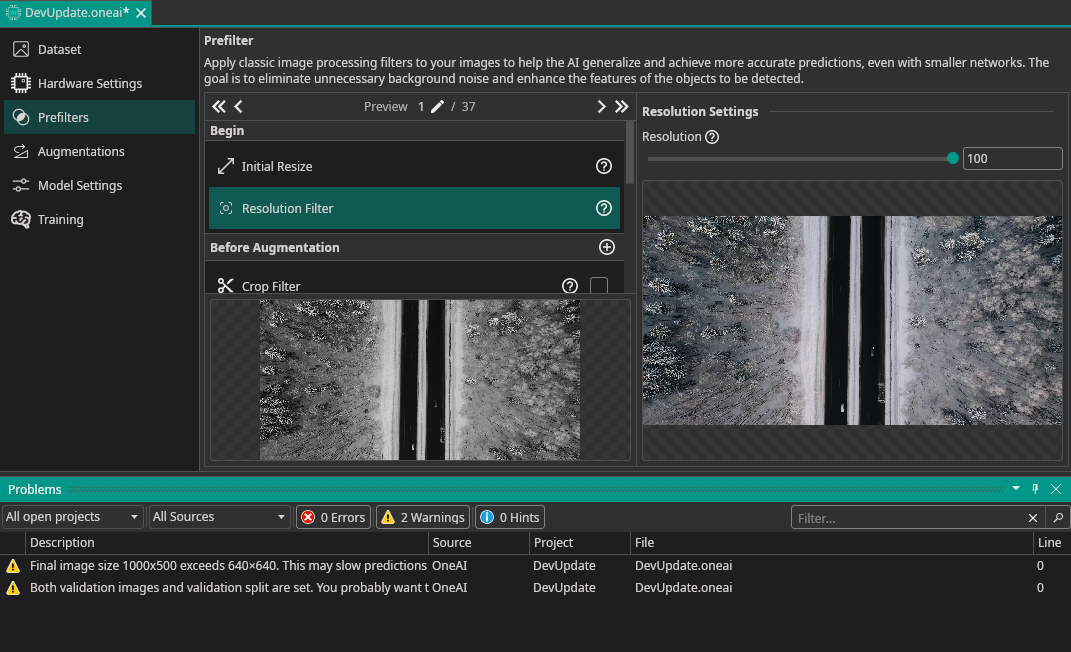1071x652 pixels.
Task: Switch to the Model Settings section
Action: pyautogui.click(x=80, y=186)
